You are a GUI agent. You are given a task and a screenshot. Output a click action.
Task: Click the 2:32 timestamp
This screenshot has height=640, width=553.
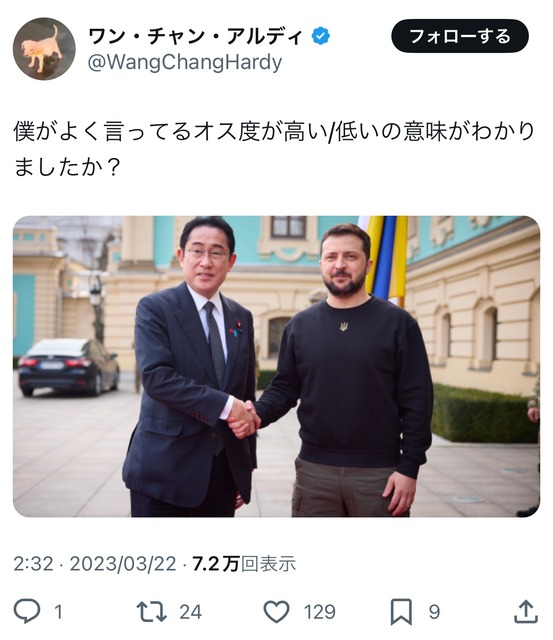coord(33,564)
